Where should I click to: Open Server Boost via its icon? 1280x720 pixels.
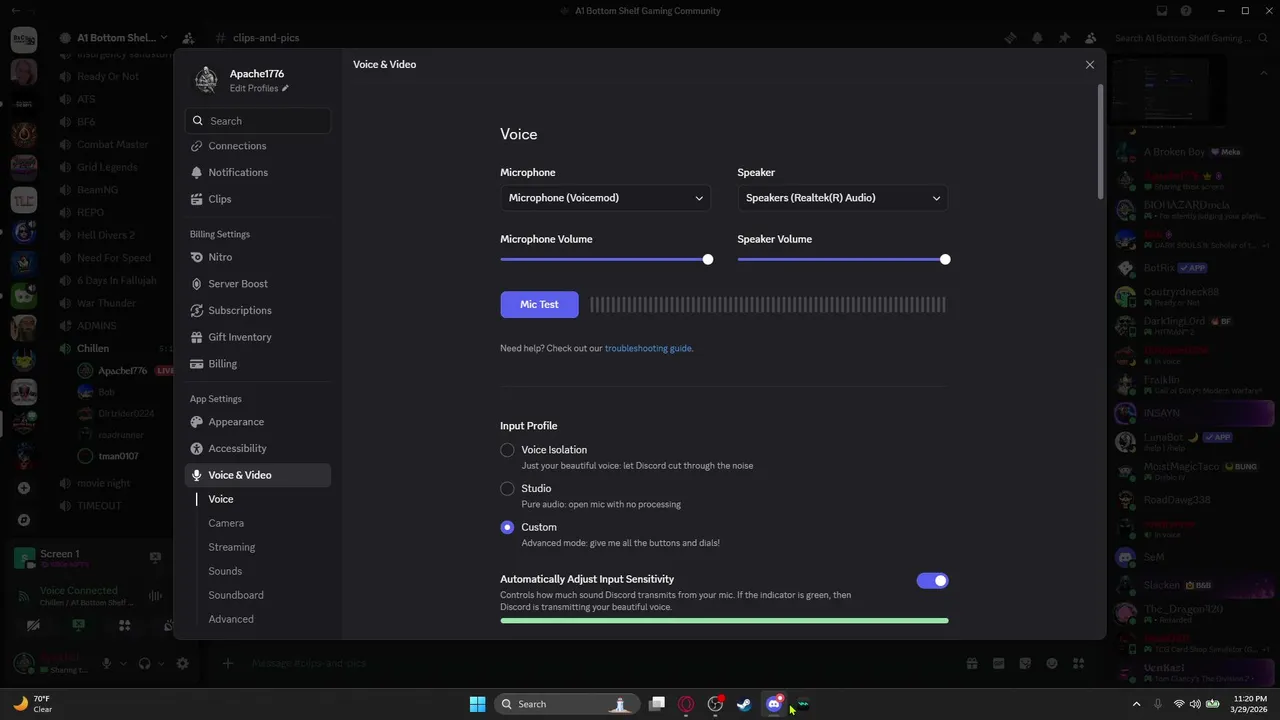point(197,284)
